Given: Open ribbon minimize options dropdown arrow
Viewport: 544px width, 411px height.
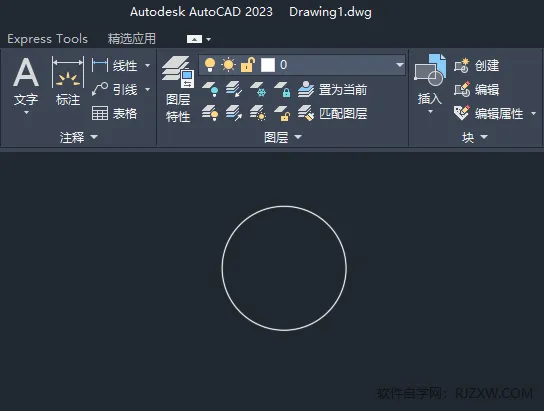Looking at the screenshot, I should [208, 40].
